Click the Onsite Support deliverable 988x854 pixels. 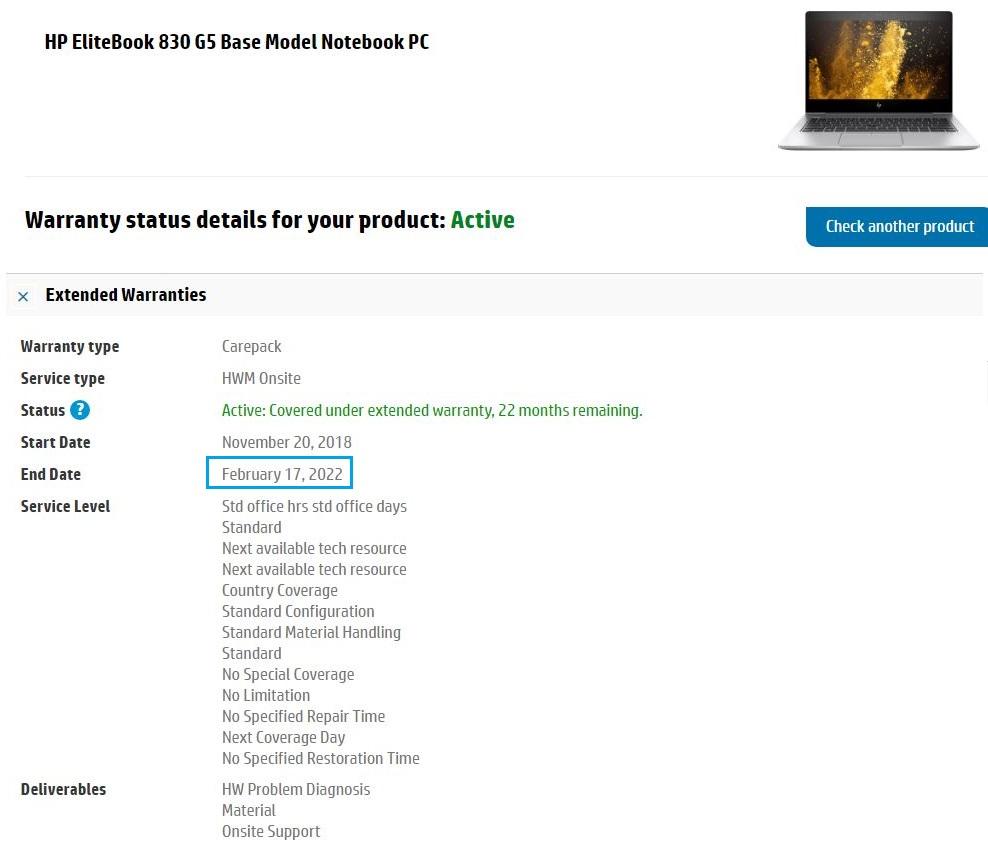click(x=271, y=832)
